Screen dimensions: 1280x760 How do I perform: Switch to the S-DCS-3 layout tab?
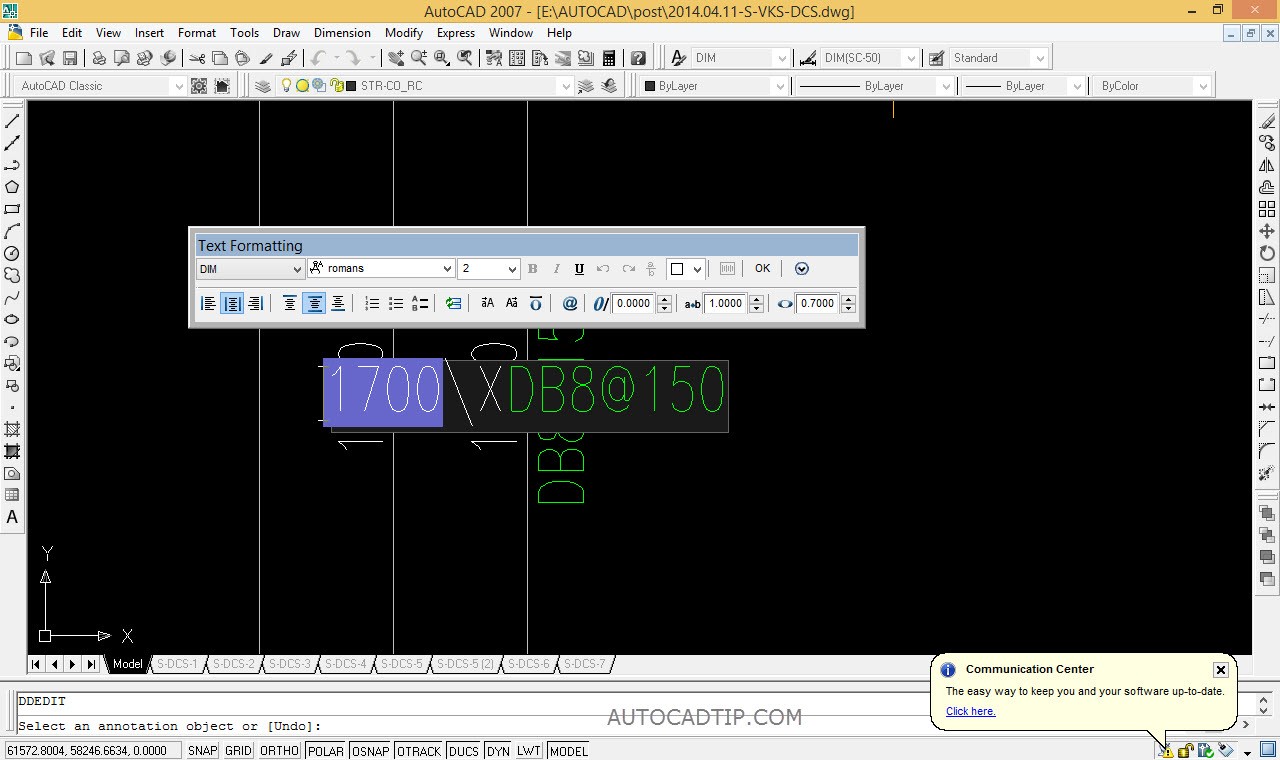tap(290, 663)
